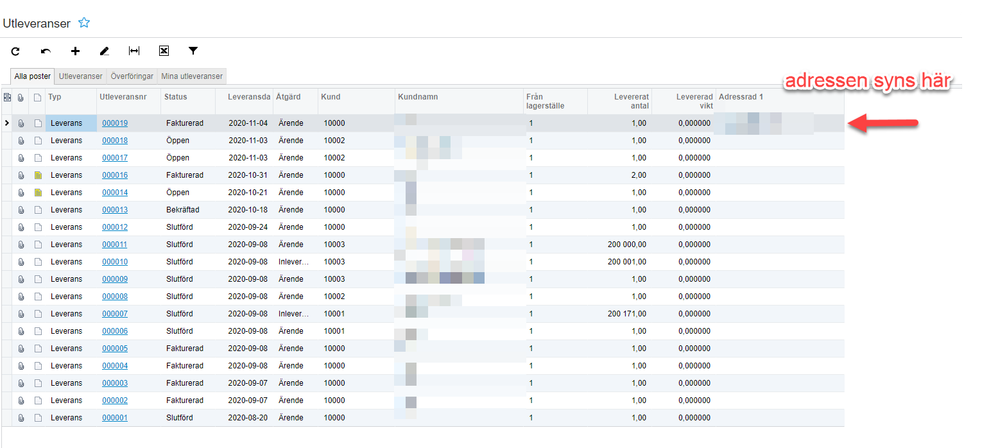The image size is (998, 448).
Task: Switch to the Överföringar tab
Action: [132, 76]
